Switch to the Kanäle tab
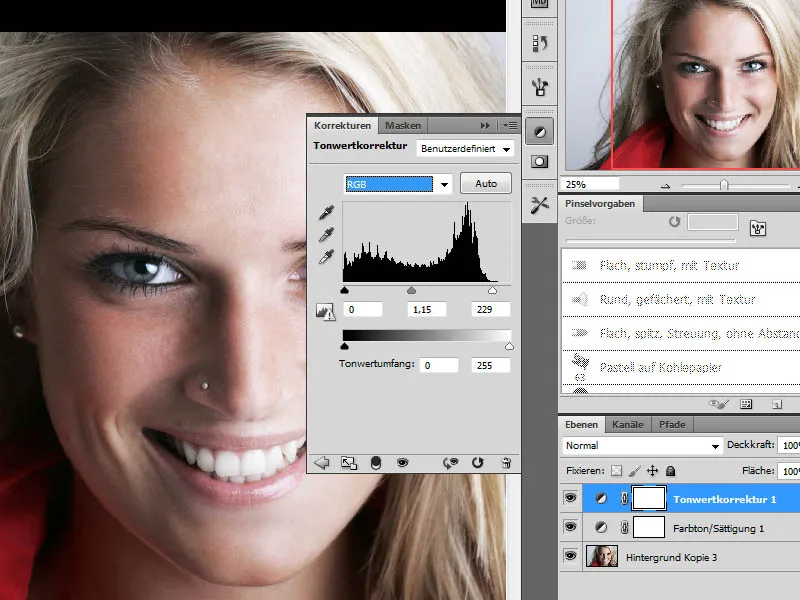 (628, 424)
